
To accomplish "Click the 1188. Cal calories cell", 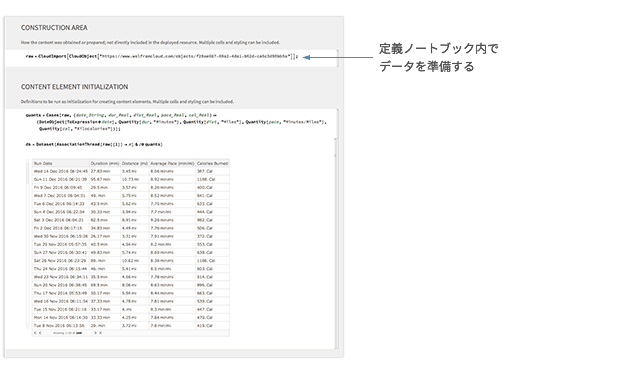I will click(x=212, y=179).
